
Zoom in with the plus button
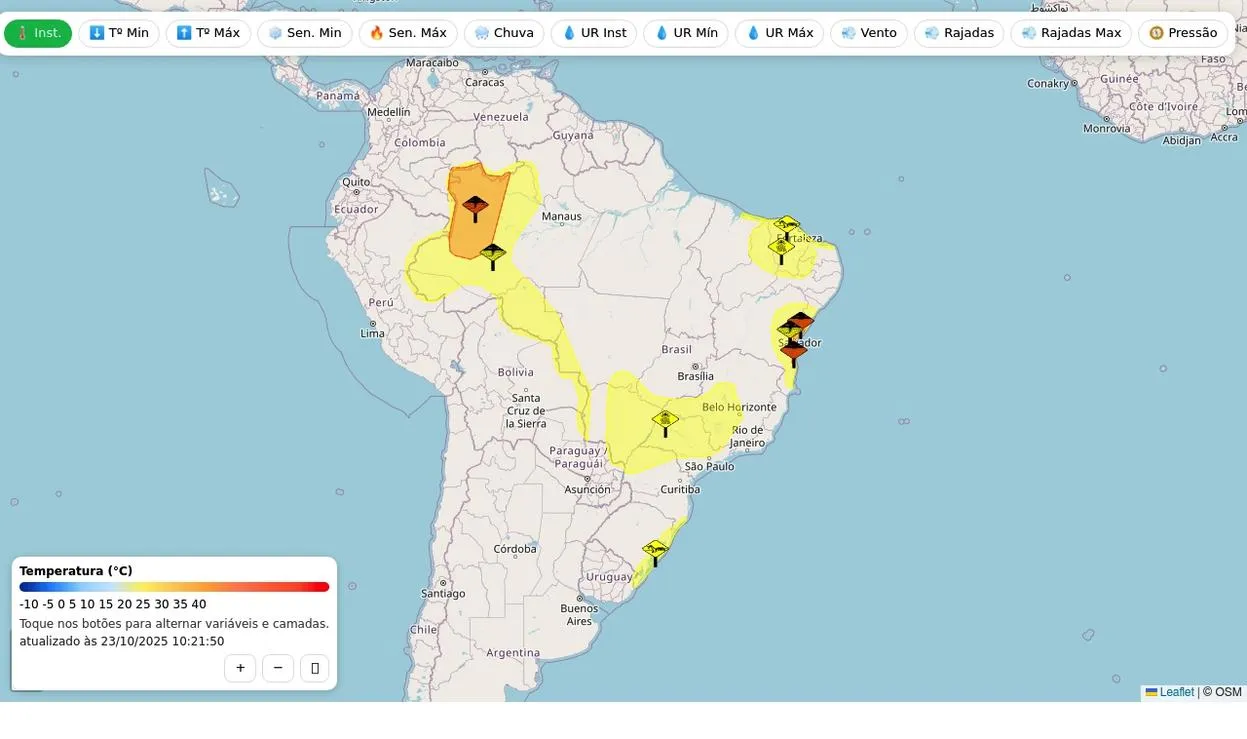tap(240, 668)
